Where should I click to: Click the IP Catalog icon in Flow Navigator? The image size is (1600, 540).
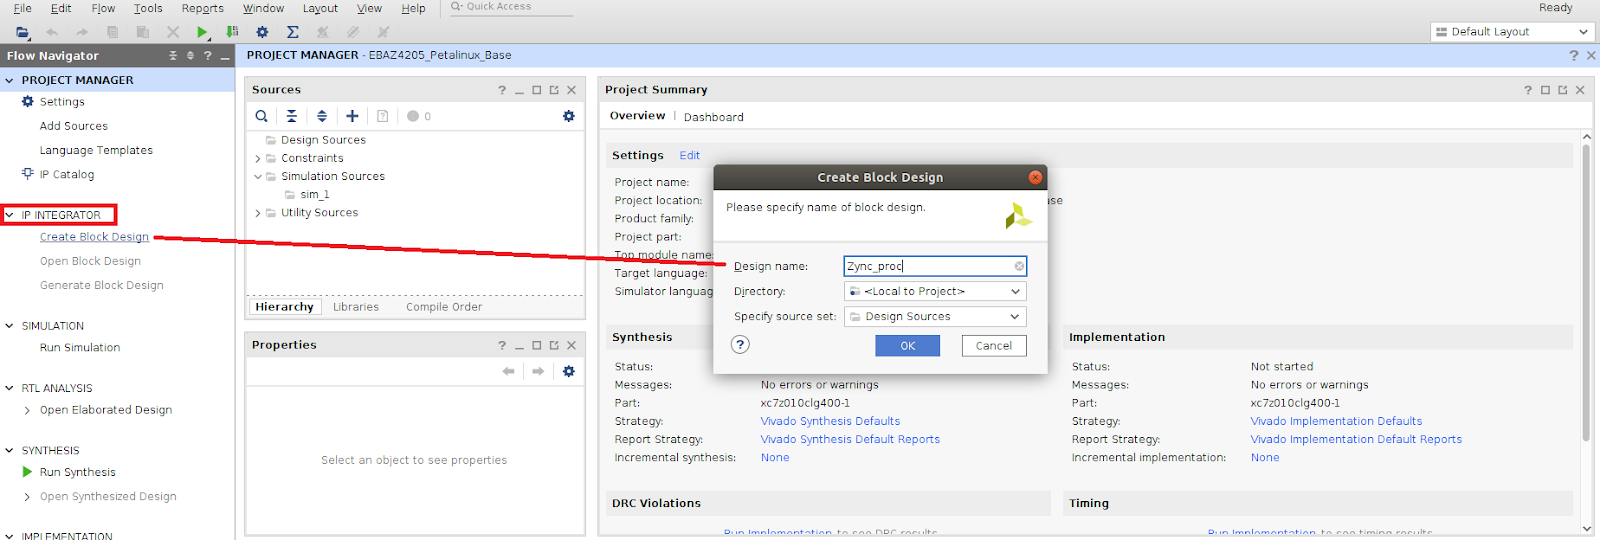(x=28, y=174)
